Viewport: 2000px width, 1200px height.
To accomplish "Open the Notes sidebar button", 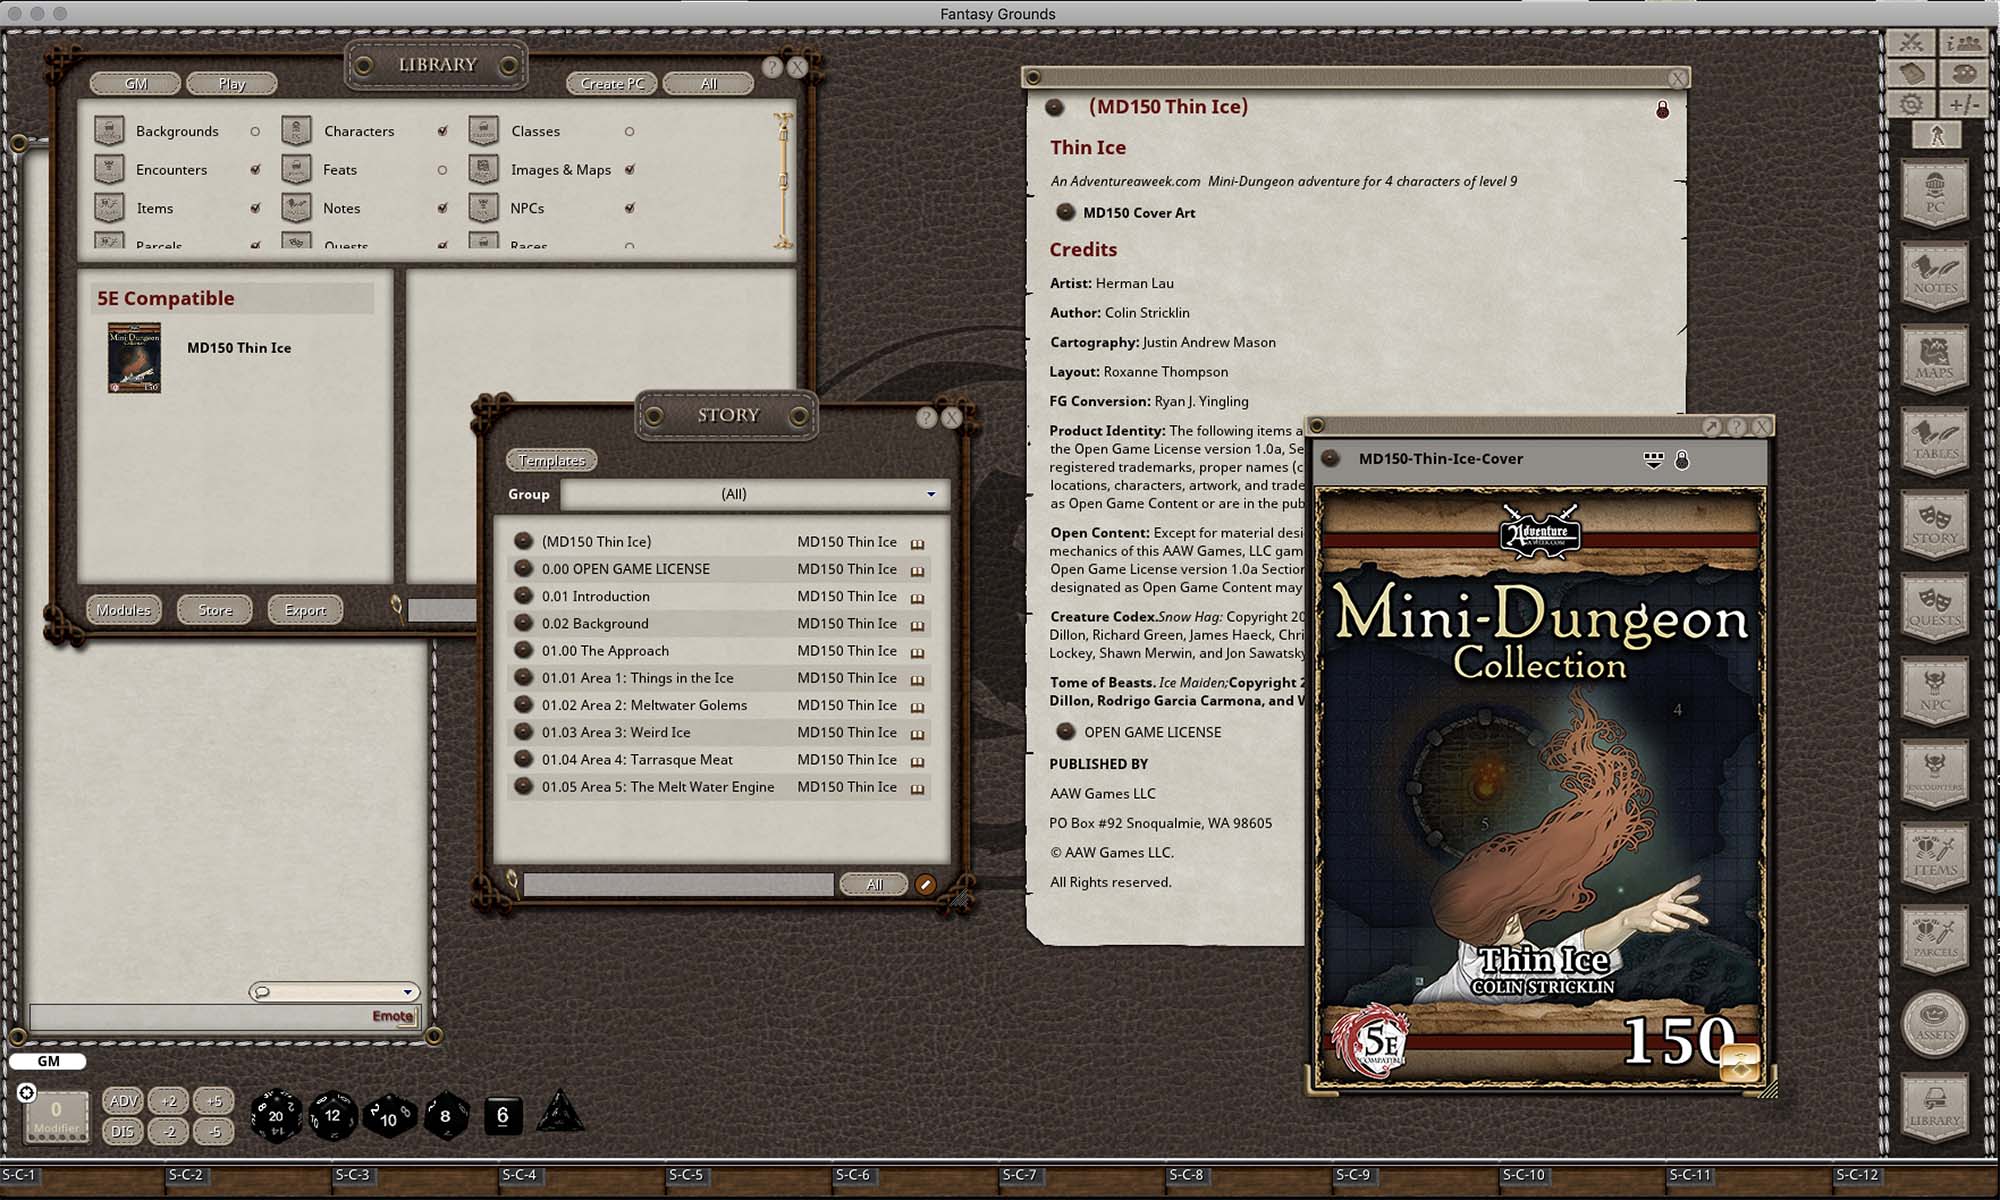I will (x=1935, y=276).
